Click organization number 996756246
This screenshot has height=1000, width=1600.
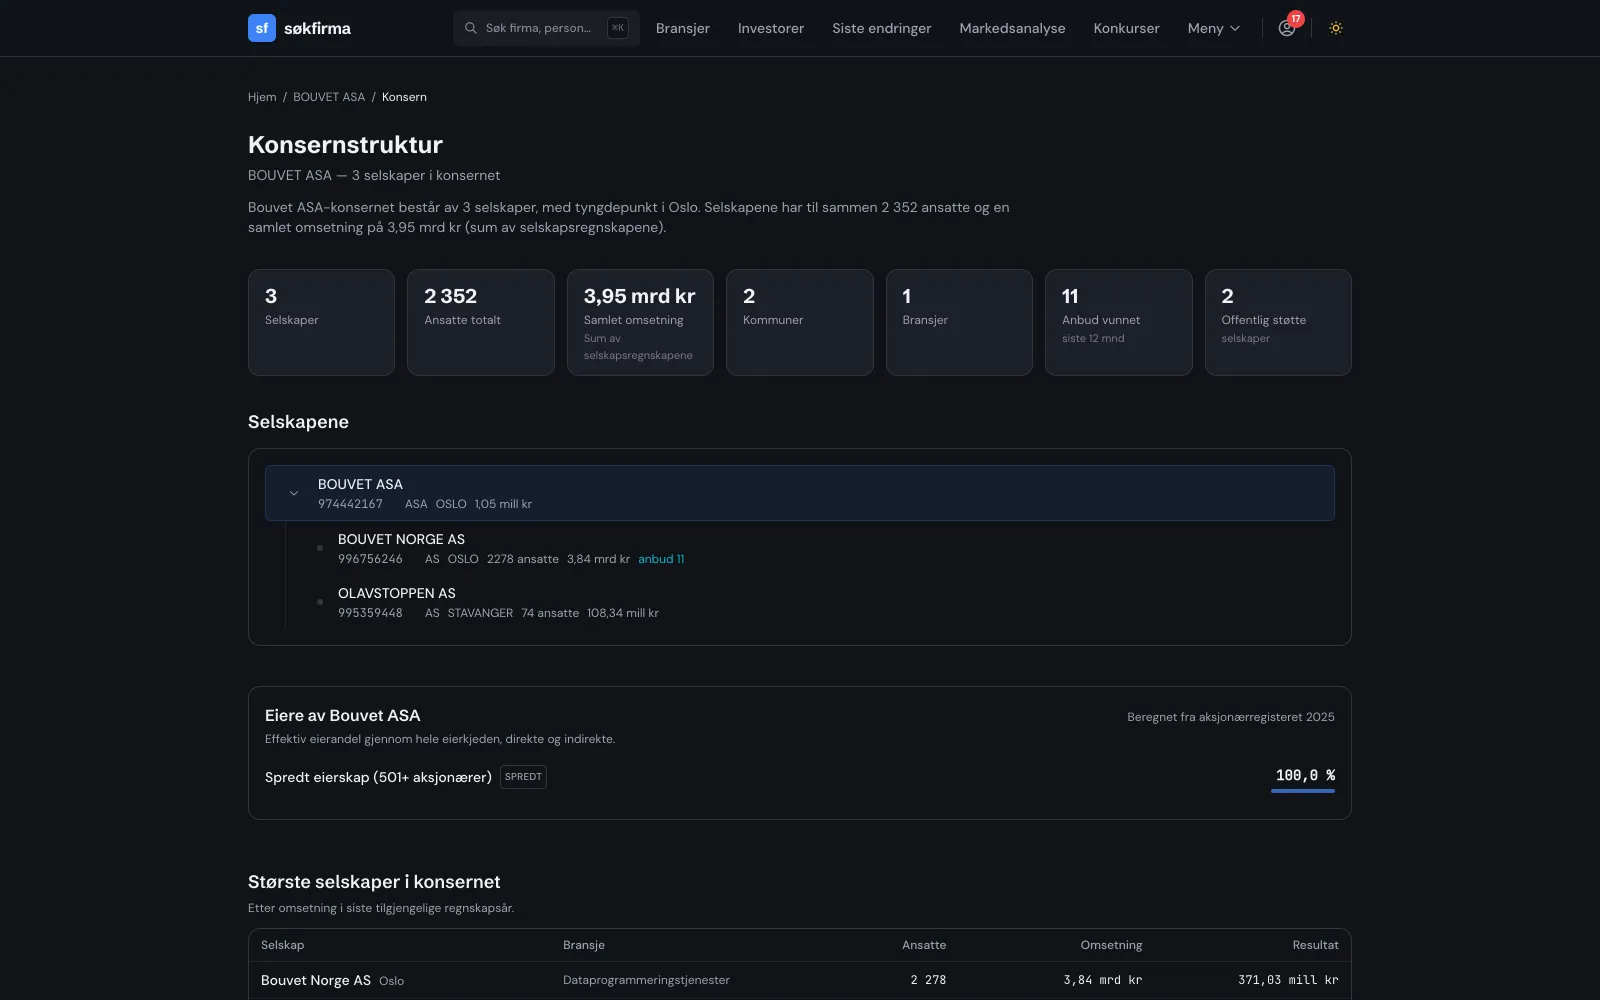click(x=370, y=559)
